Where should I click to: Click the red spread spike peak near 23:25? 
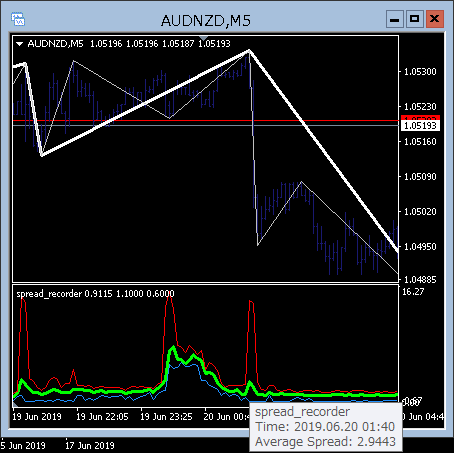(169, 295)
